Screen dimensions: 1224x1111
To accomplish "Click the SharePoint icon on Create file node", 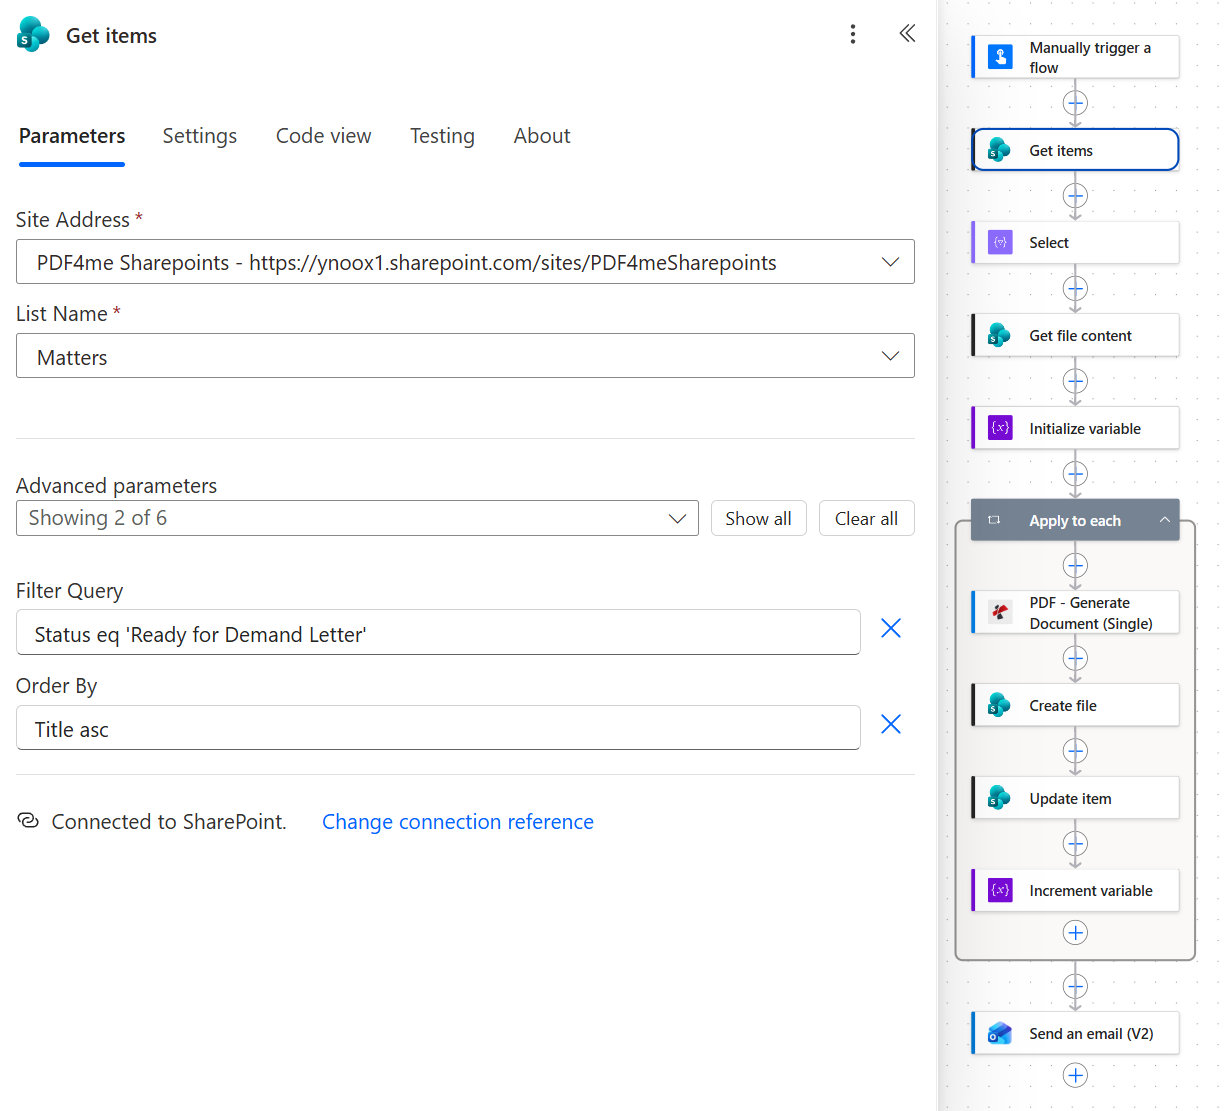I will (999, 705).
